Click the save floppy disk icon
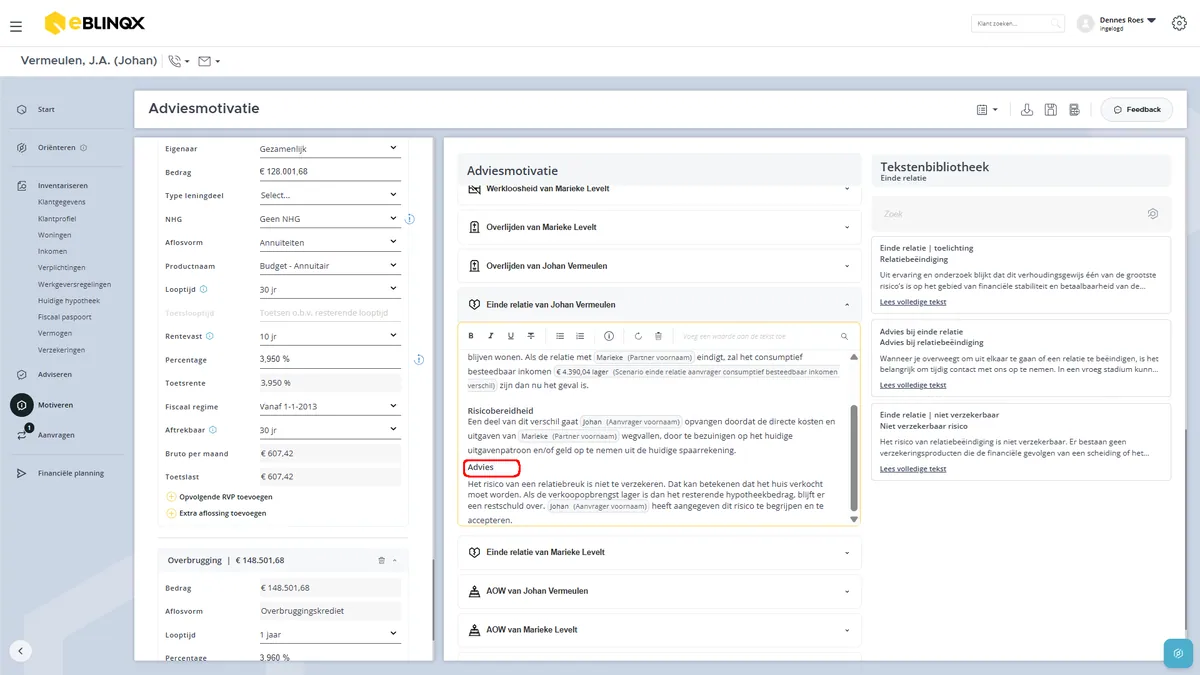 click(1050, 109)
